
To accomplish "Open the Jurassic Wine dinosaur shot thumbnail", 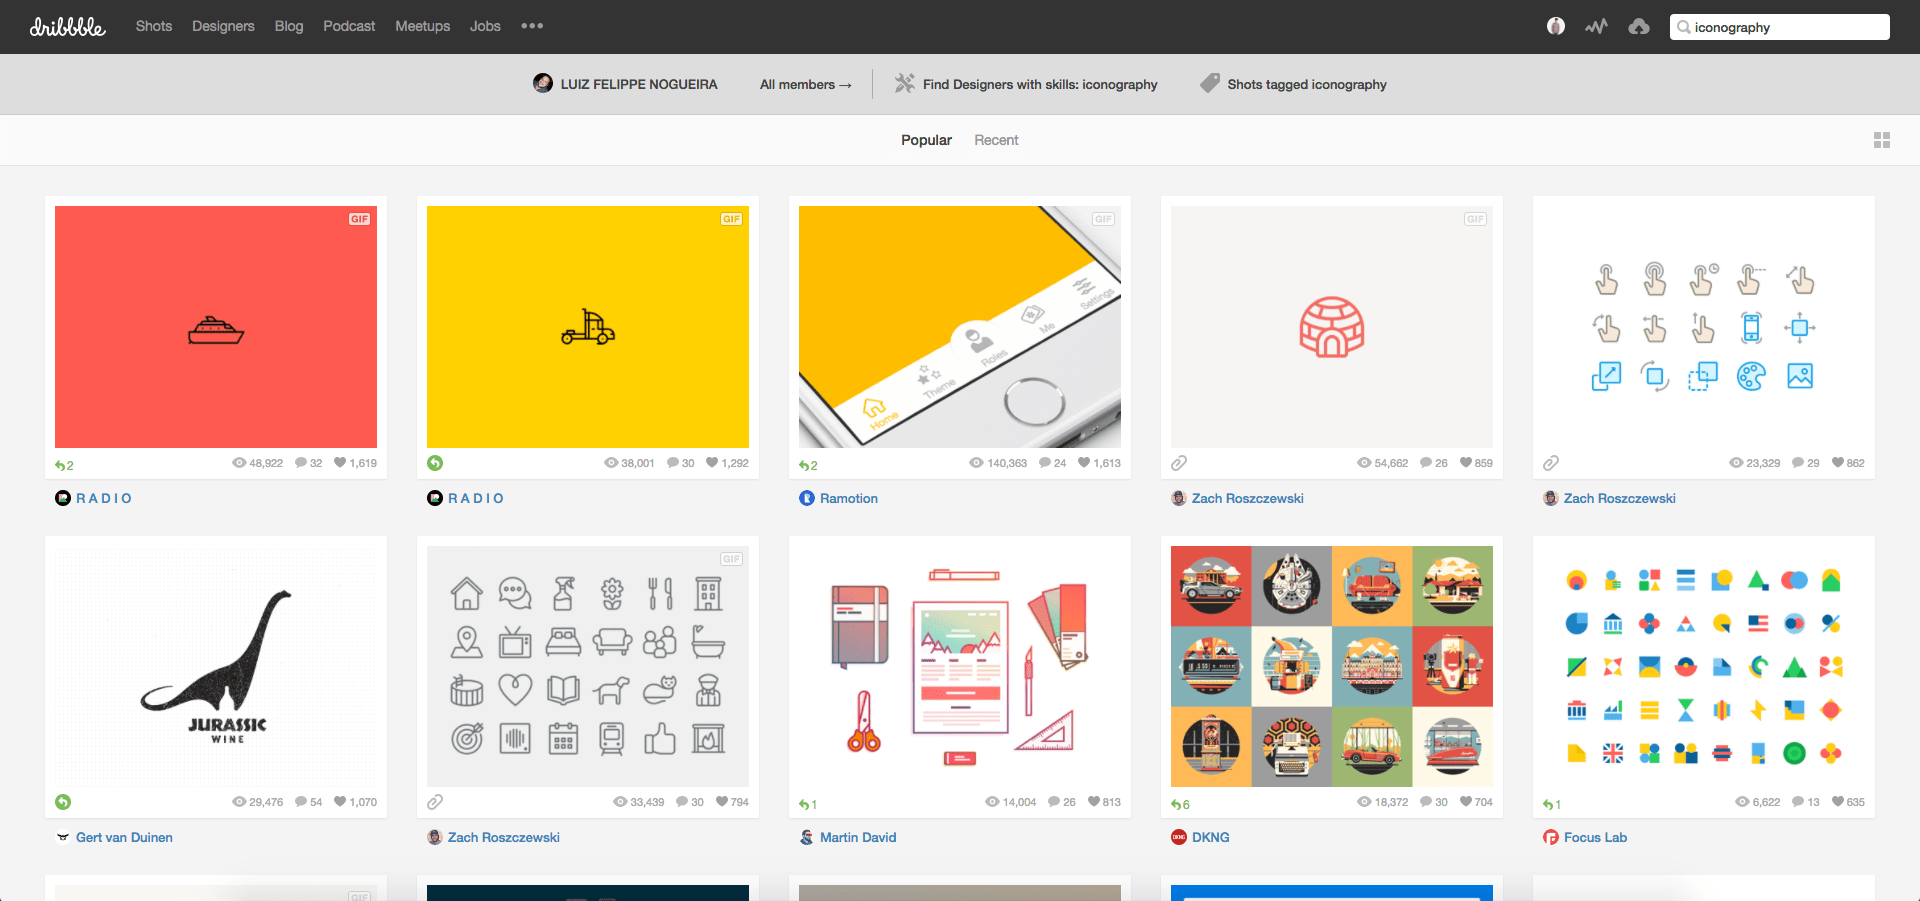I will [215, 665].
